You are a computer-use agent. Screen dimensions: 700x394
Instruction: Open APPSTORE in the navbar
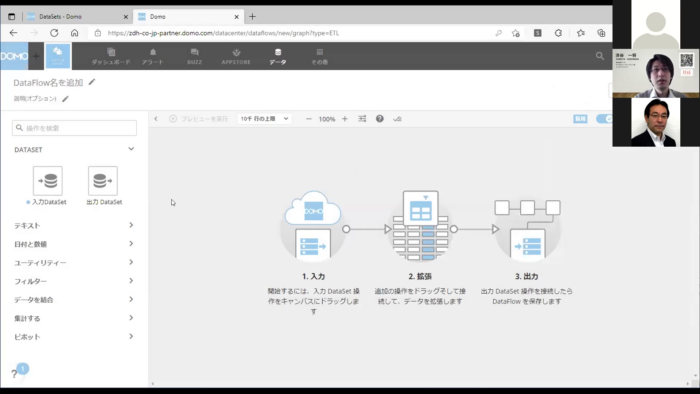click(236, 56)
